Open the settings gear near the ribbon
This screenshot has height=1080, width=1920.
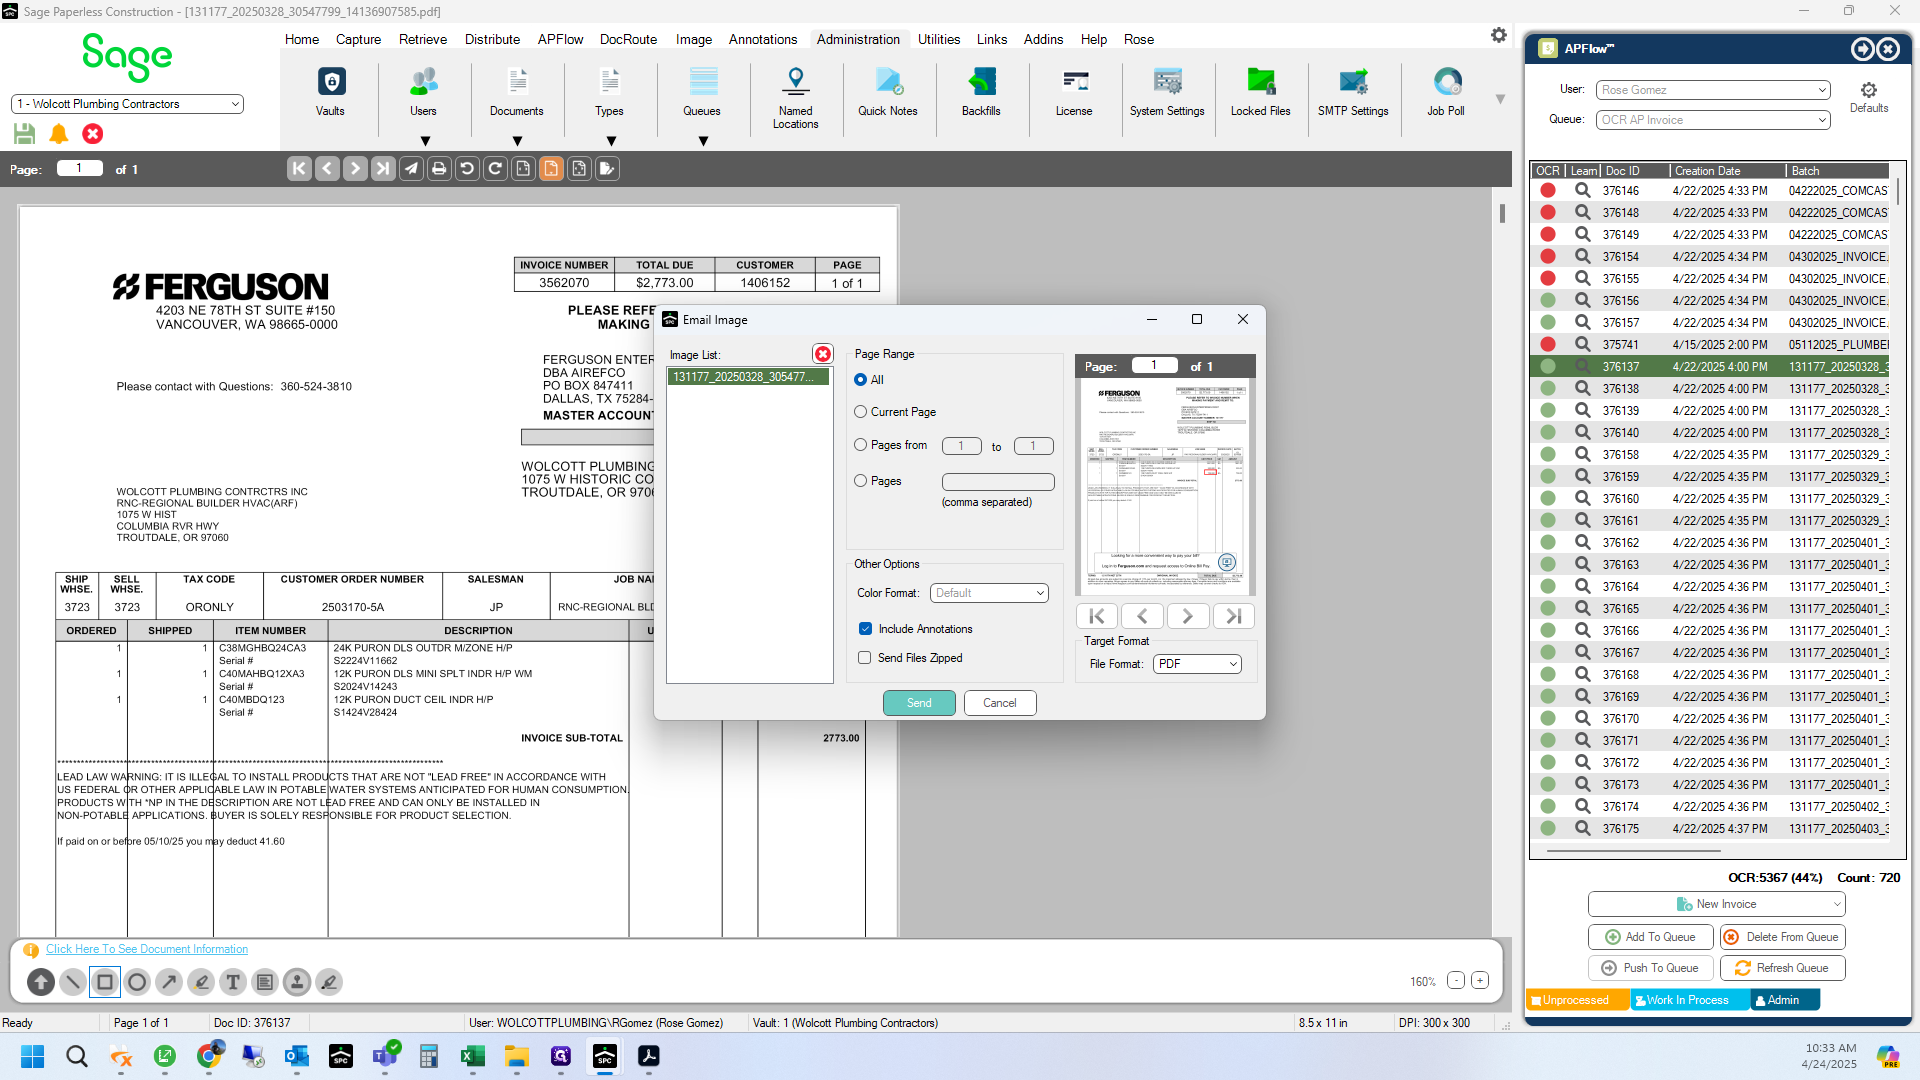click(x=1498, y=35)
